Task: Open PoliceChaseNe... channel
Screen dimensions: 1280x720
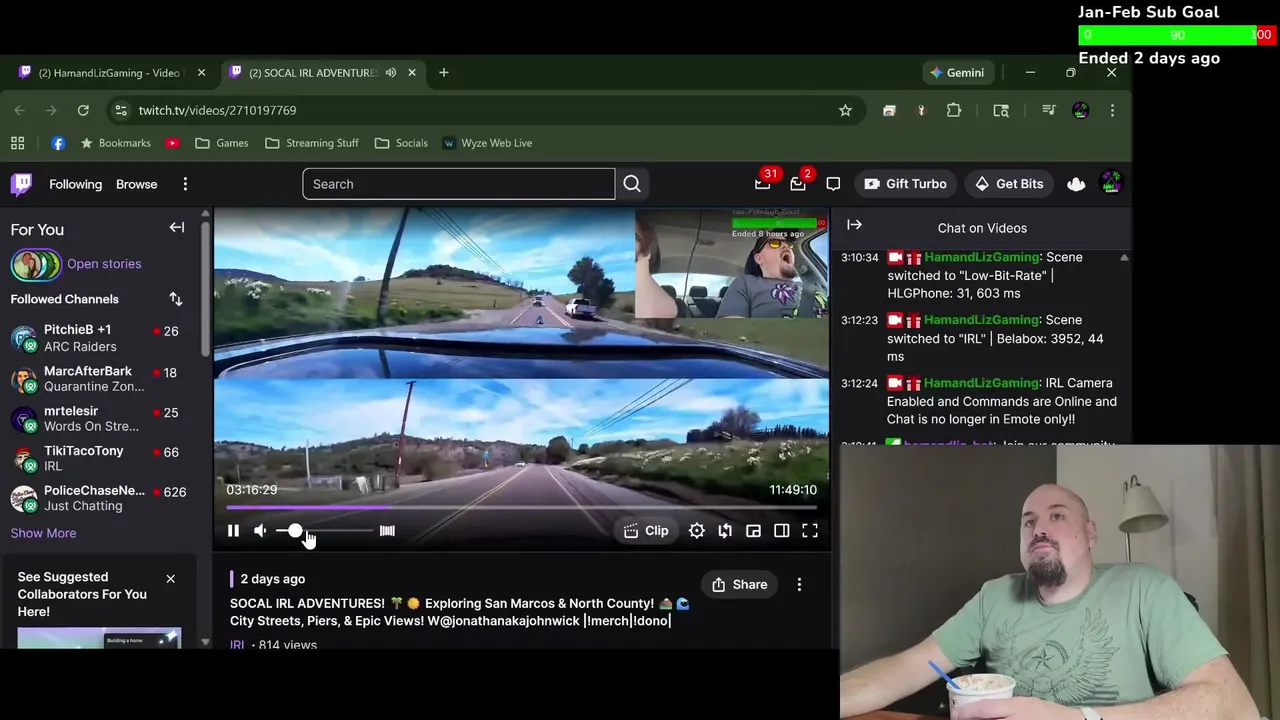Action: (x=100, y=498)
